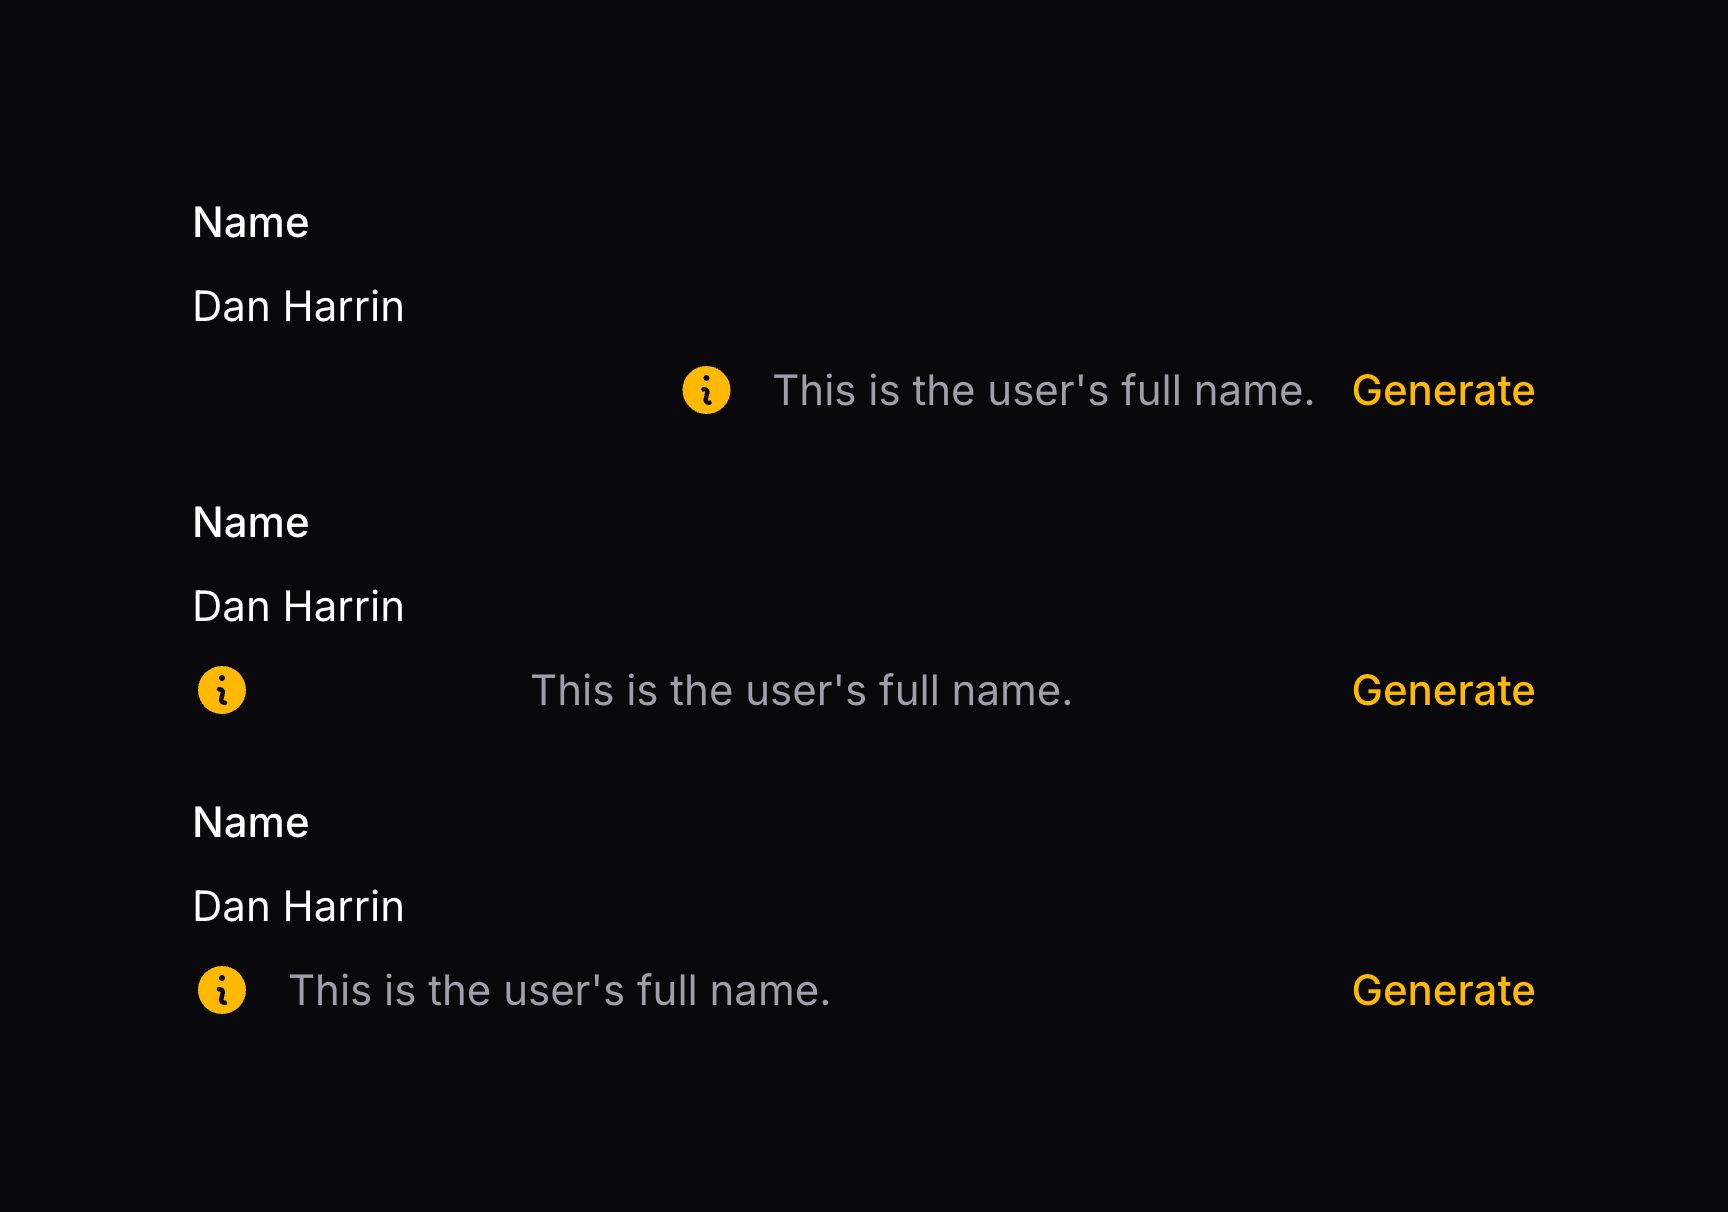The width and height of the screenshot is (1728, 1212).
Task: Click the leftmost info icon under second Dan Harrin
Action: point(222,689)
